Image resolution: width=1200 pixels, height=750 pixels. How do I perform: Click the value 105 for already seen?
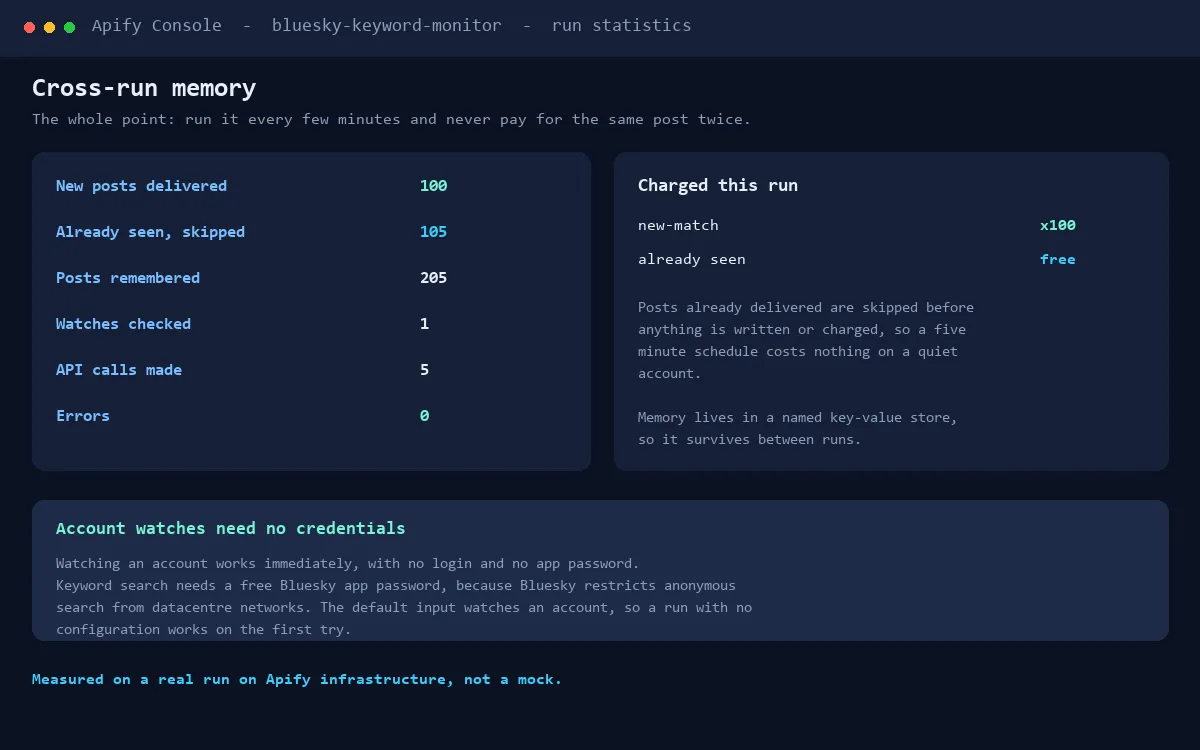click(434, 232)
